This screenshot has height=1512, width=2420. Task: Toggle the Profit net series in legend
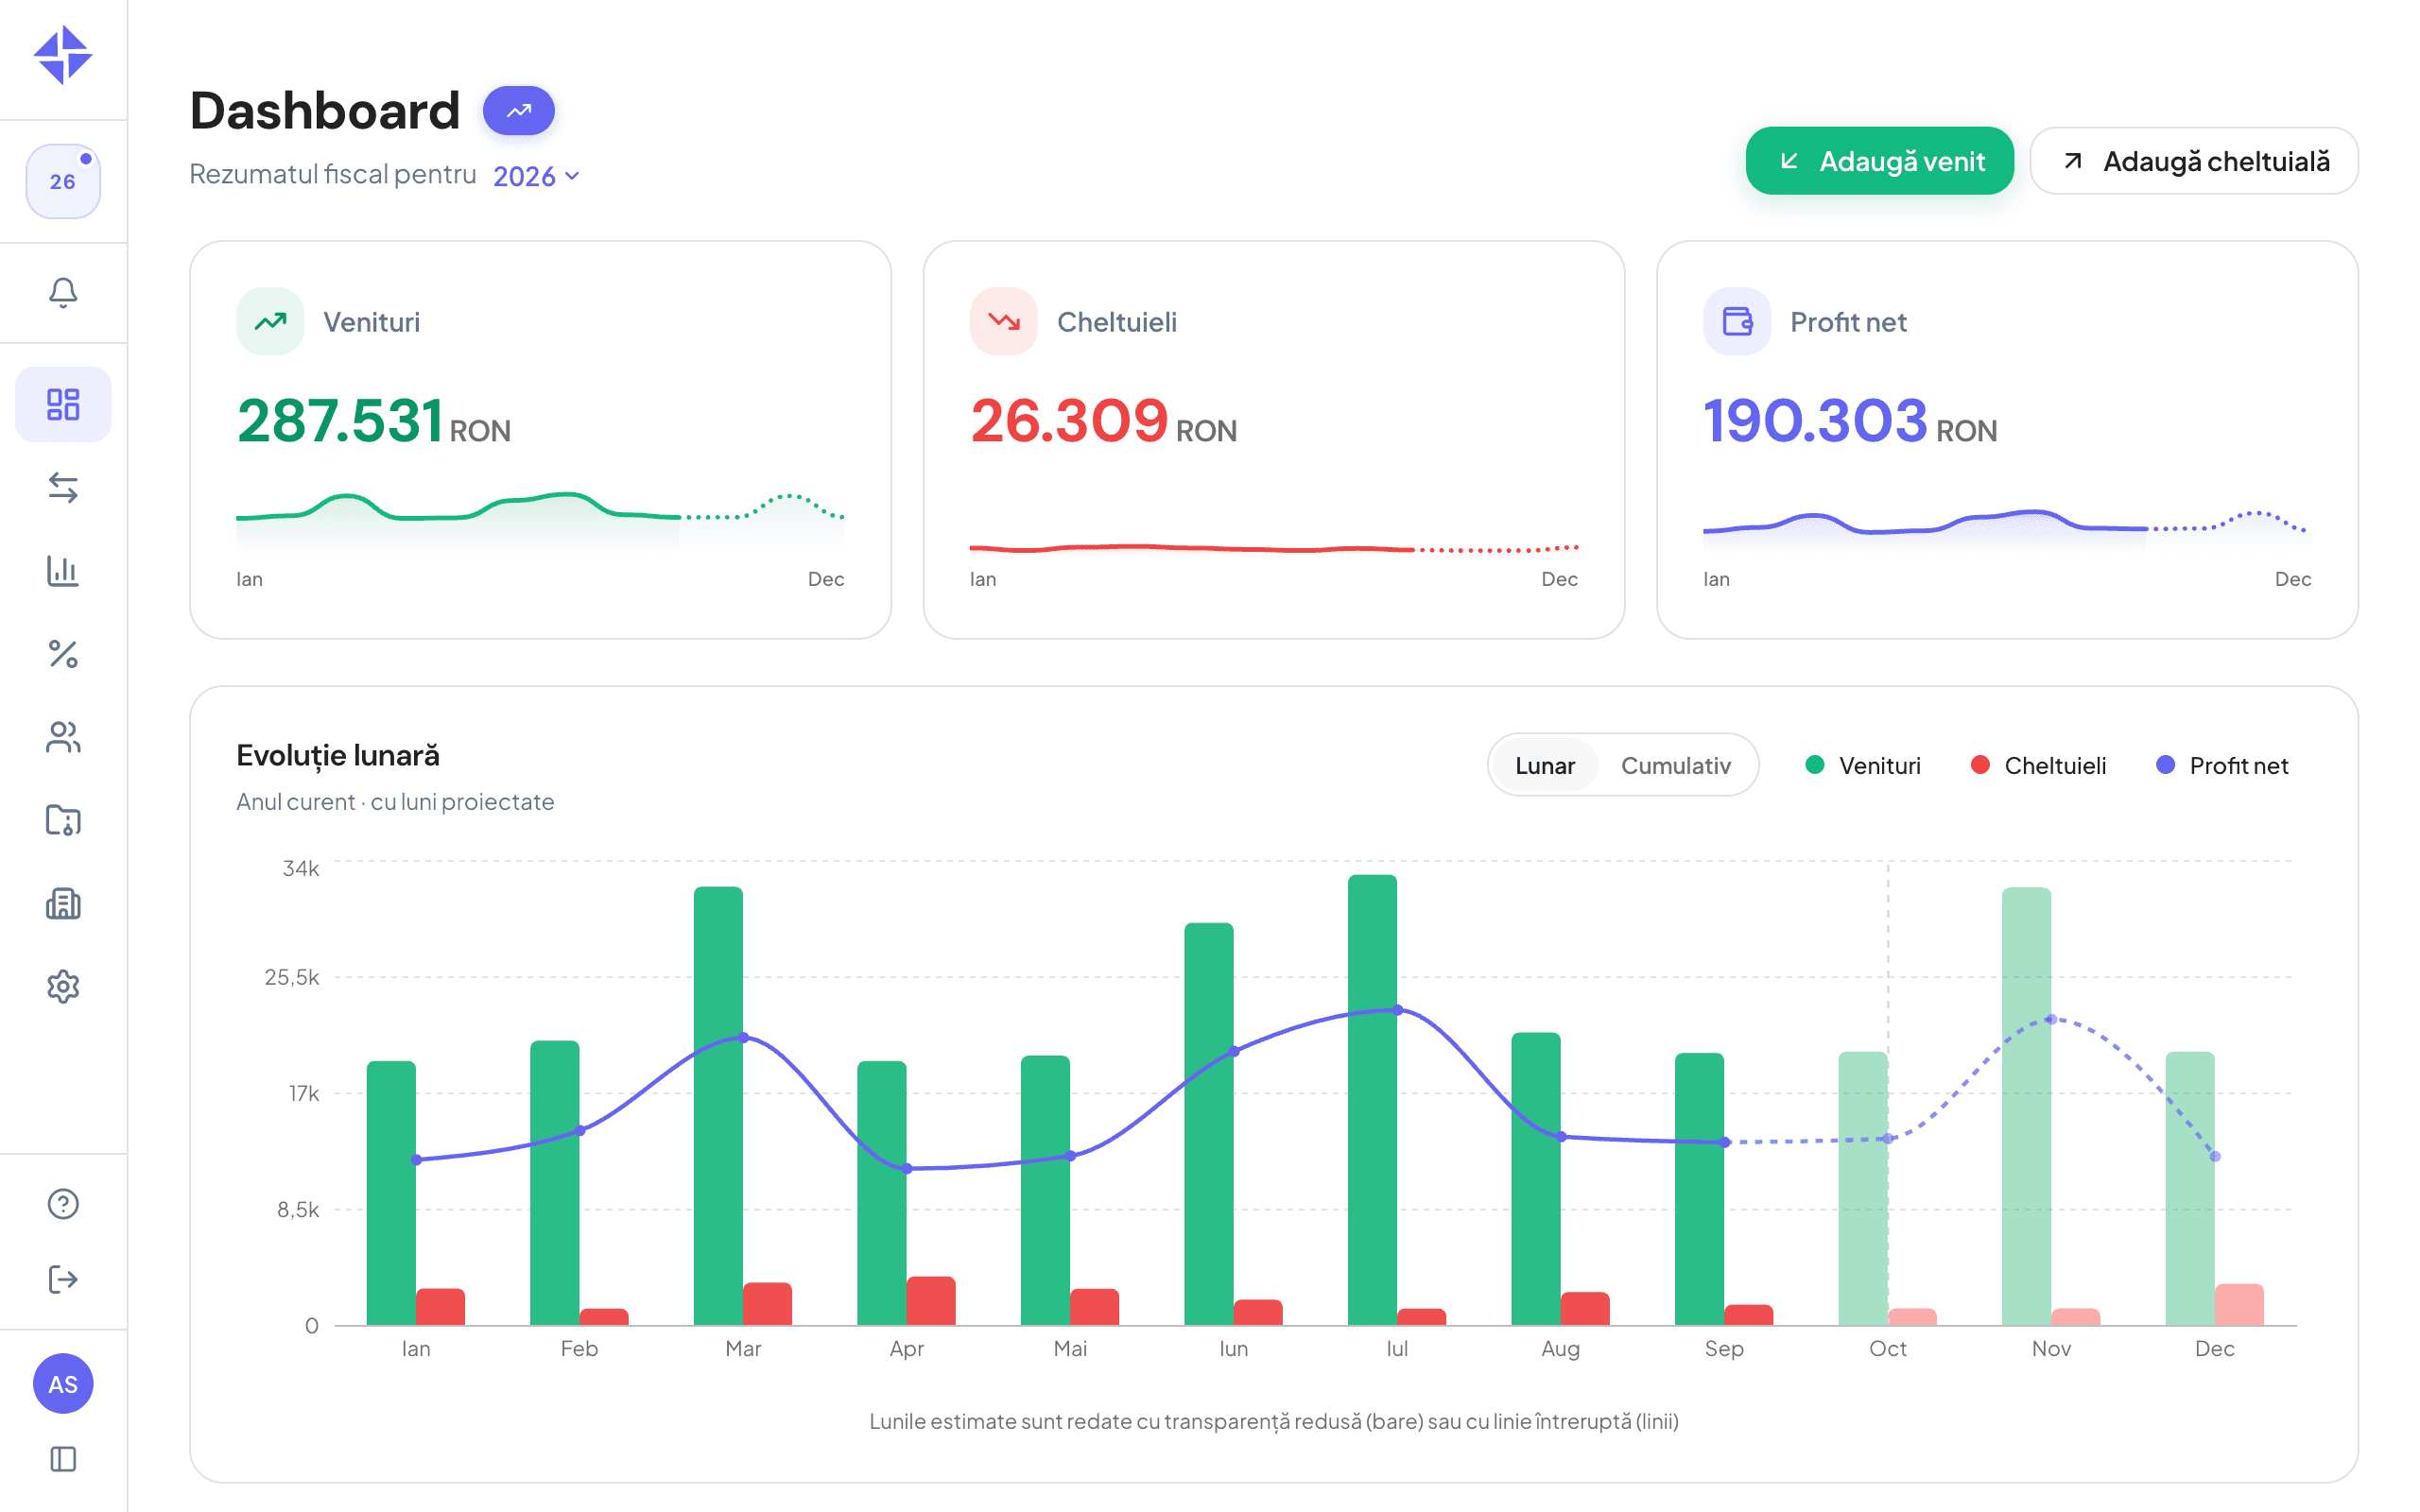(x=2222, y=765)
